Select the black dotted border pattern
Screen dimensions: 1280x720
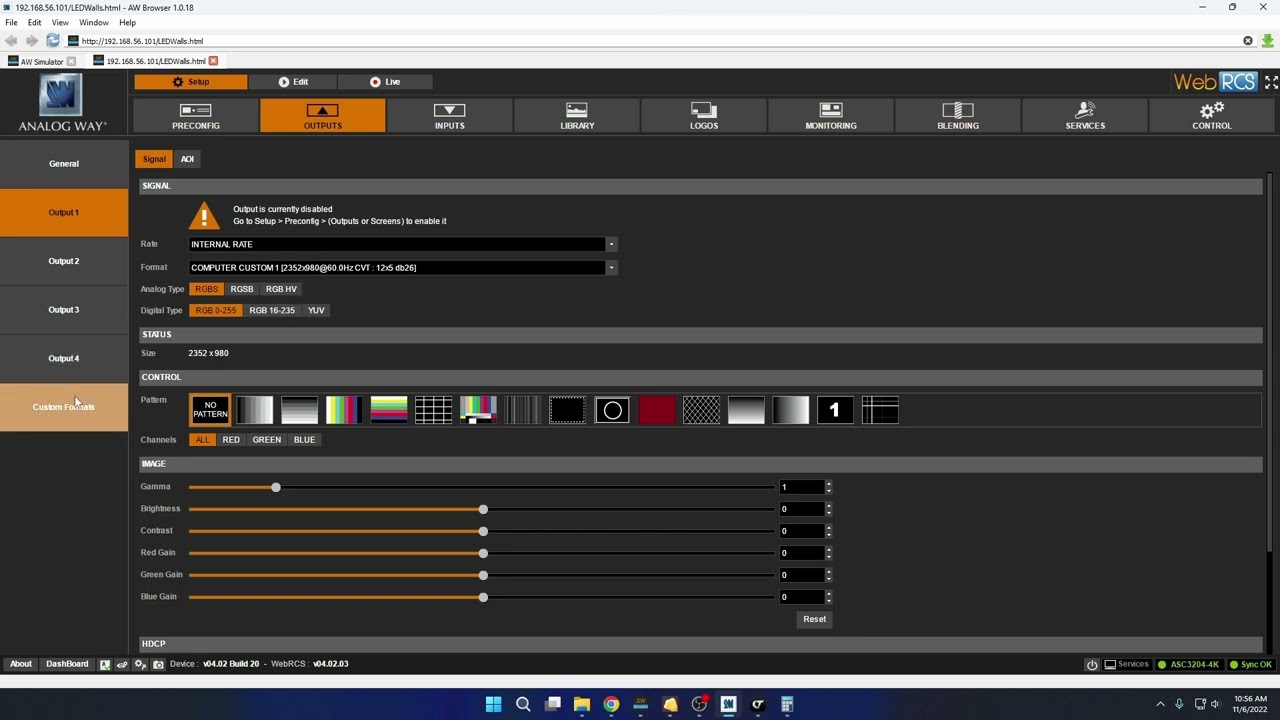pyautogui.click(x=567, y=410)
